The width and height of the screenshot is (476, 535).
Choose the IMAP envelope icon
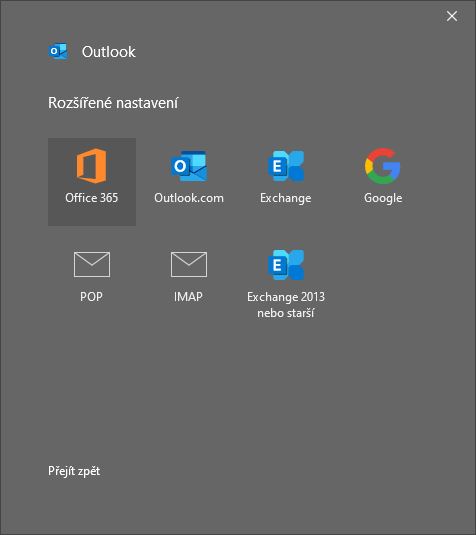(x=189, y=264)
